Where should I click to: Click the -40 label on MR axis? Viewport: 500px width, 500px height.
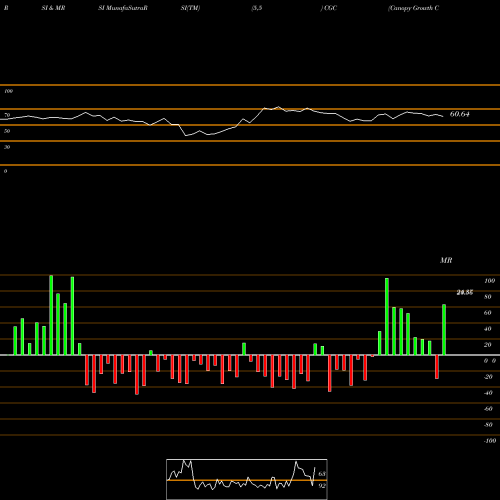[x=488, y=393]
